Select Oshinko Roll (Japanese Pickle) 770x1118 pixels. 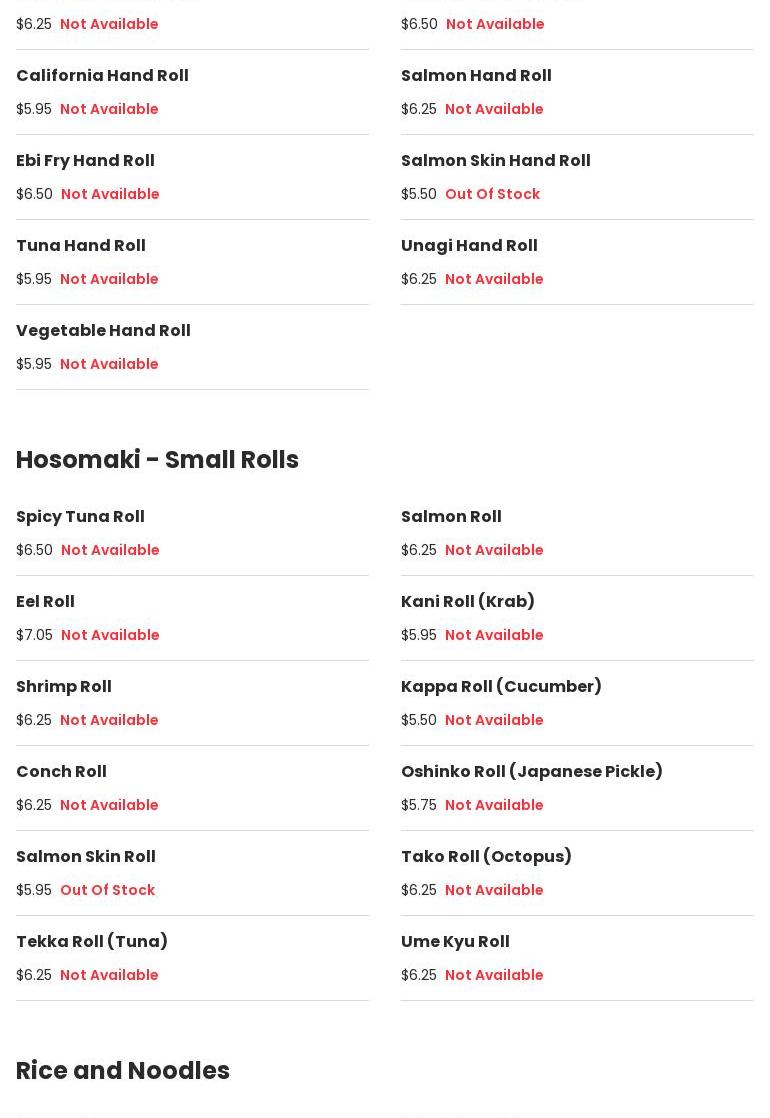point(532,772)
